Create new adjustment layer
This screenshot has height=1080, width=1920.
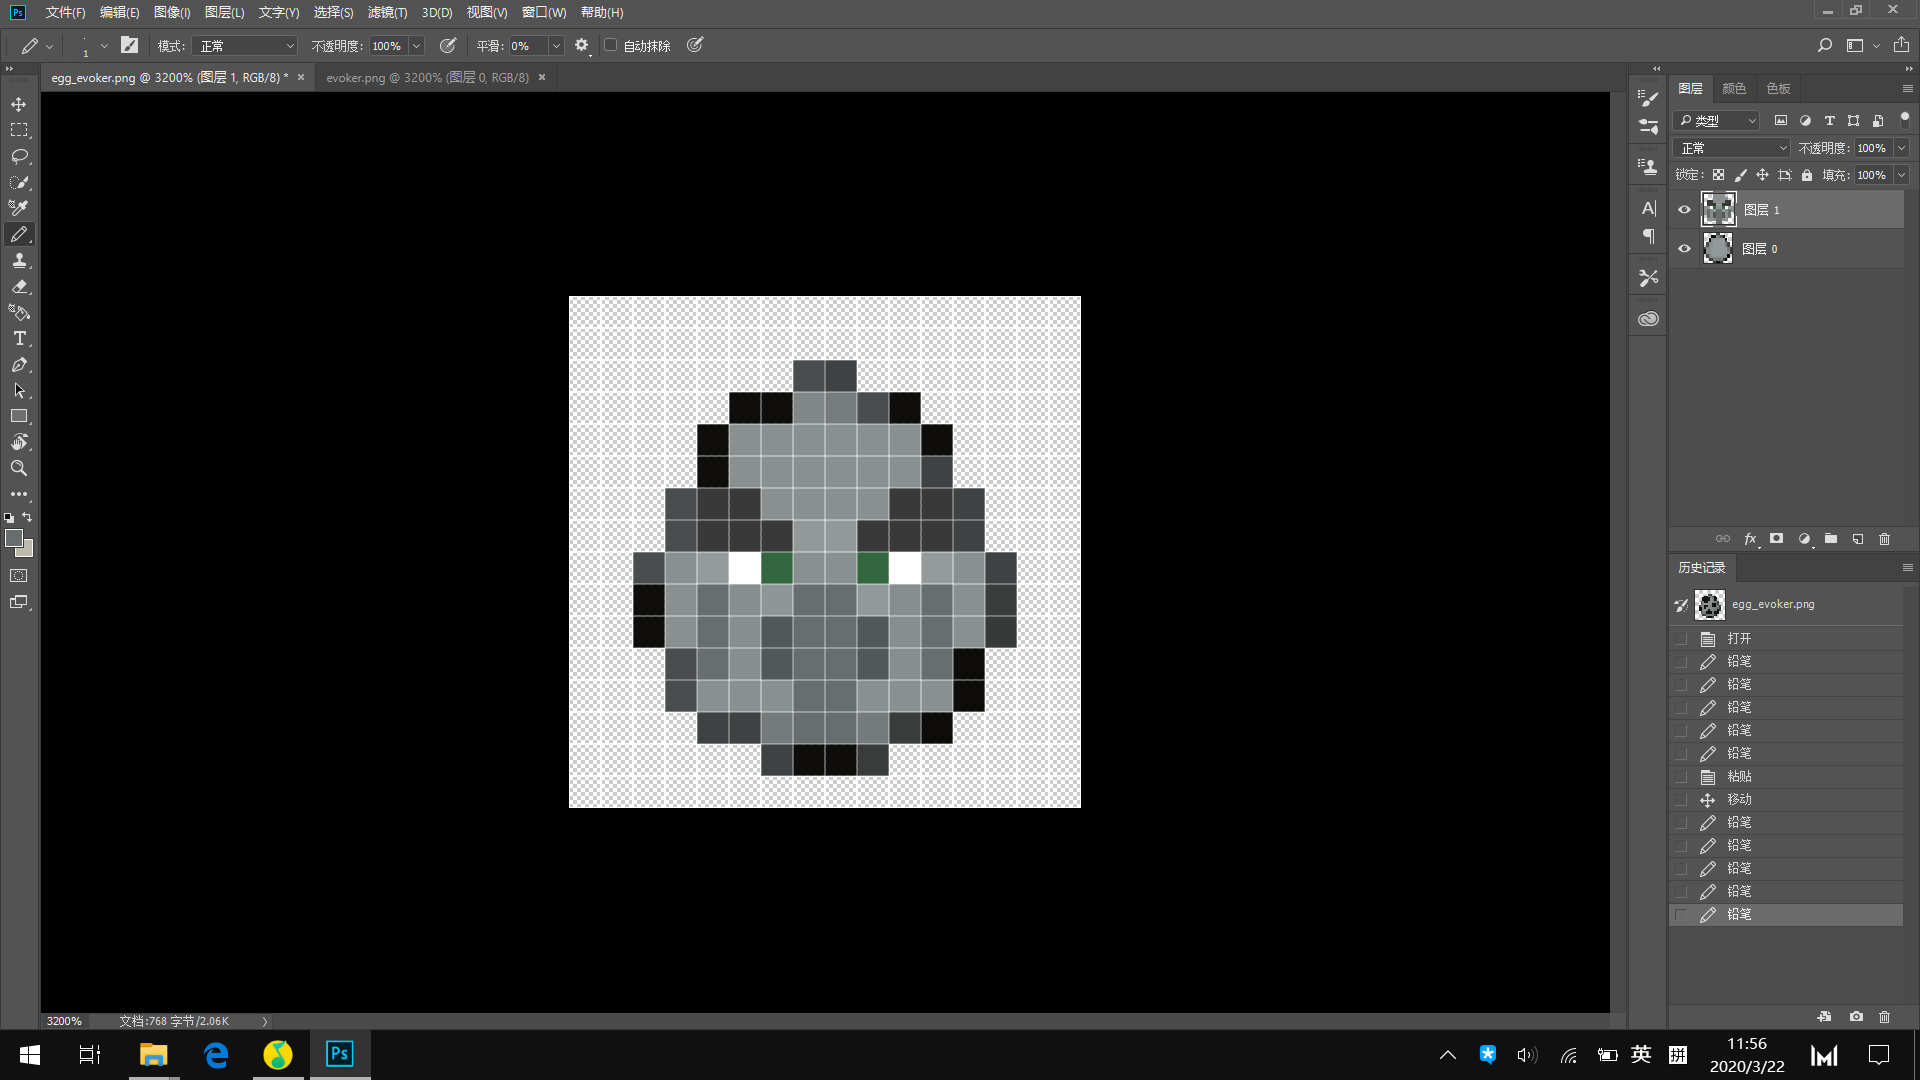coord(1804,539)
